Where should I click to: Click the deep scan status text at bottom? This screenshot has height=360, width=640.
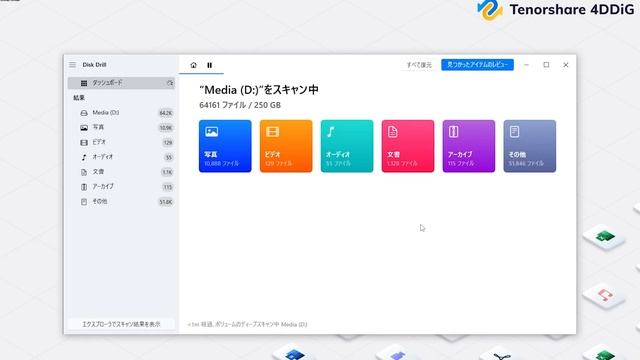coord(247,324)
